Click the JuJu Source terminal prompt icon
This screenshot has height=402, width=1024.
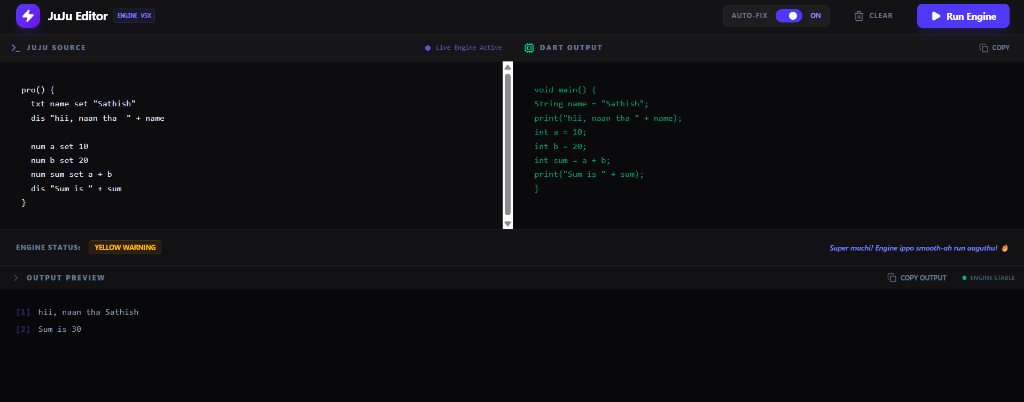point(16,48)
